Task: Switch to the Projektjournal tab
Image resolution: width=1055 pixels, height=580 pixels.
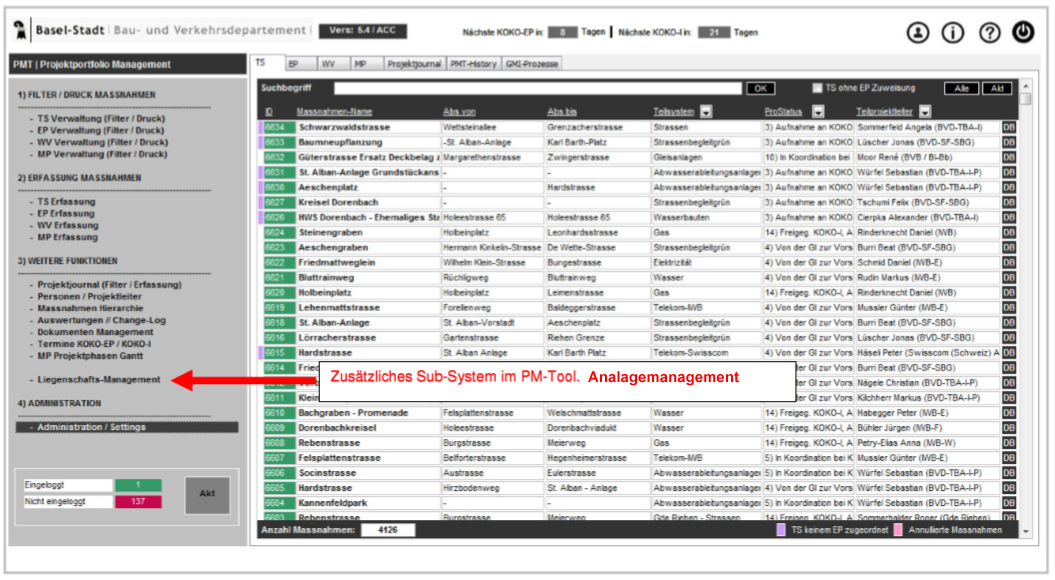Action: (414, 64)
